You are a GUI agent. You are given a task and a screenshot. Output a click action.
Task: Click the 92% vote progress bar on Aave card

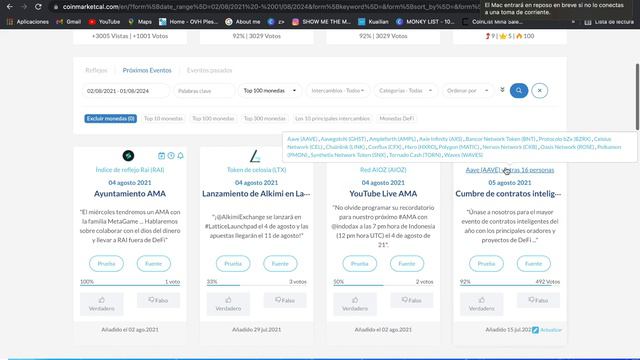(x=510, y=285)
